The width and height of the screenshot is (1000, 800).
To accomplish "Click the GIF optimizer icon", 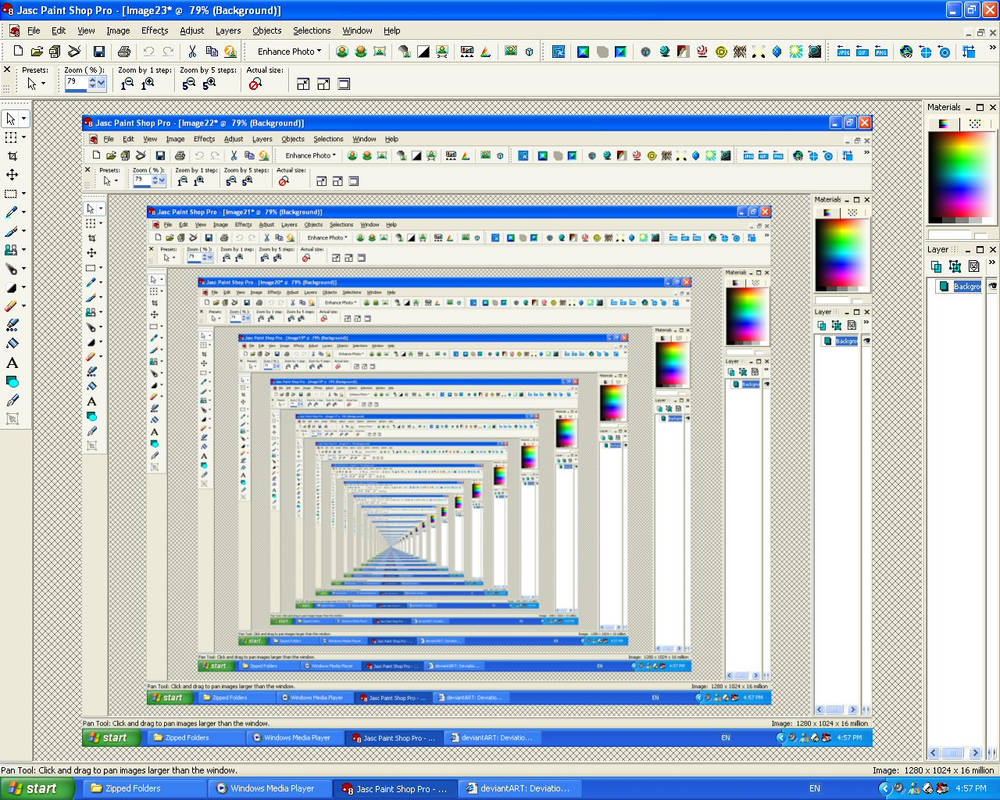I will click(862, 52).
